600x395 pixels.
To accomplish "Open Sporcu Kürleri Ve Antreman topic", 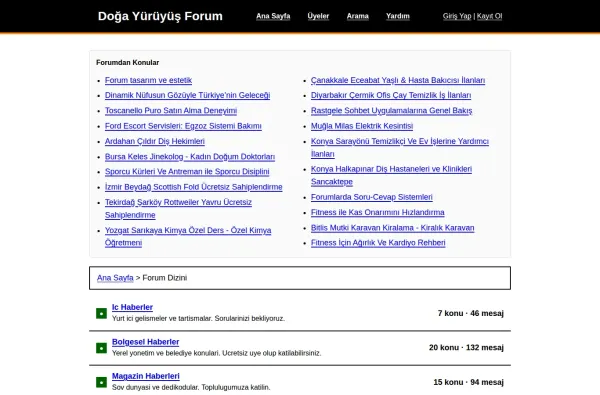I will pyautogui.click(x=187, y=171).
